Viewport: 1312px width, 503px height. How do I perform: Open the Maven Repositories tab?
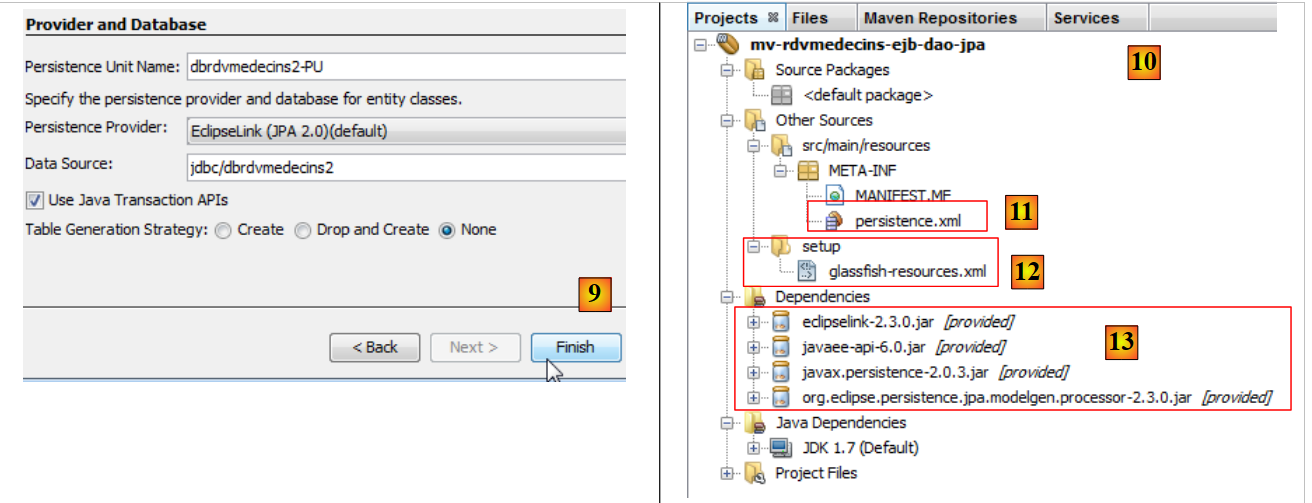click(x=939, y=18)
